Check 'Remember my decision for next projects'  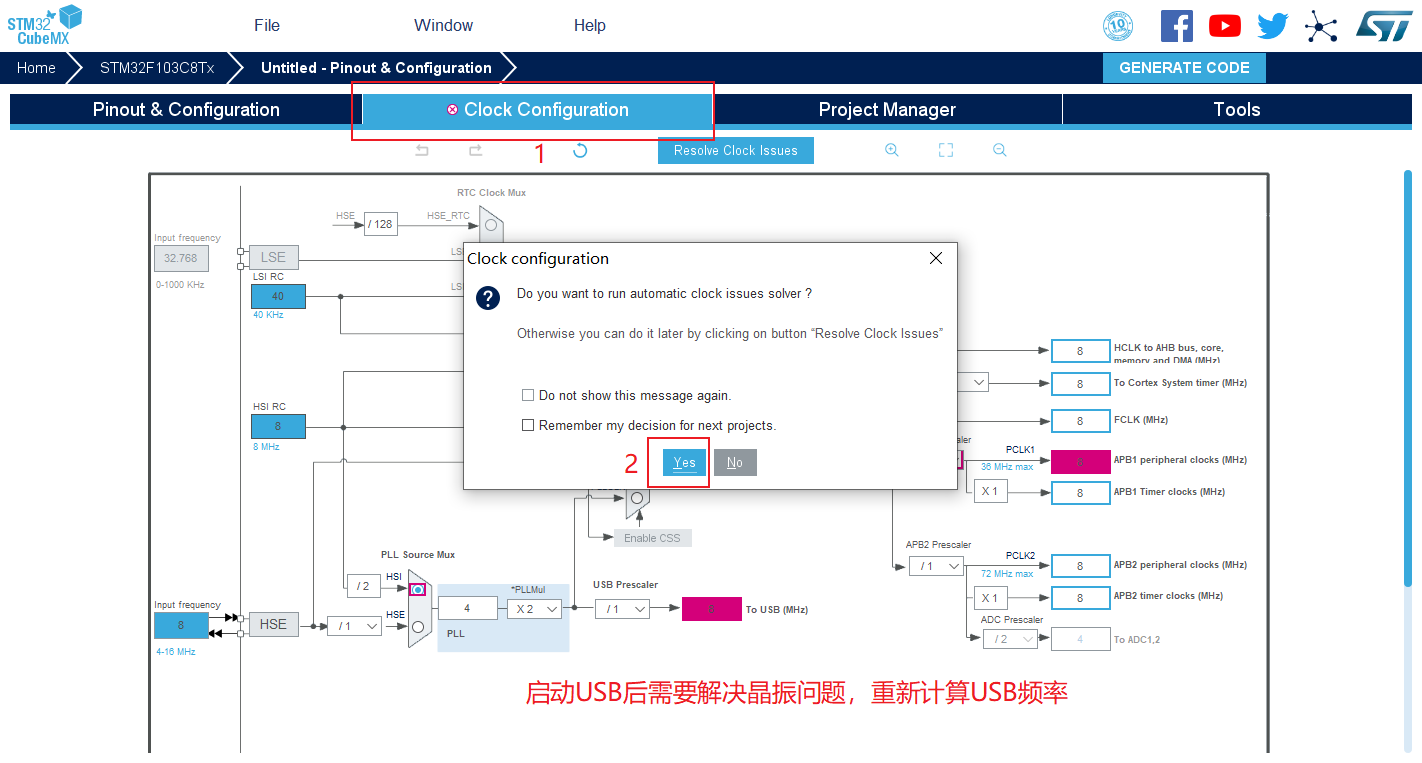pyautogui.click(x=528, y=425)
